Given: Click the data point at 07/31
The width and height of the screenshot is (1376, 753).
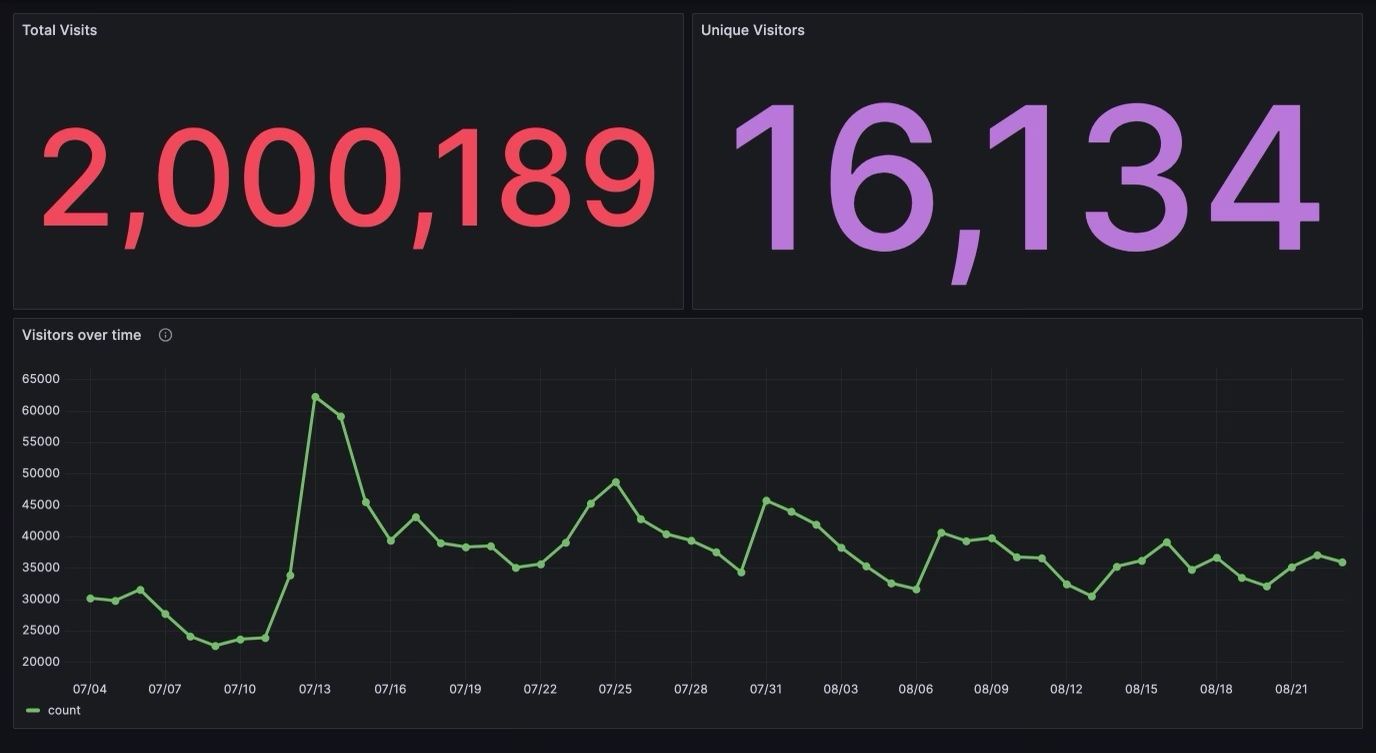Looking at the screenshot, I should [x=766, y=501].
